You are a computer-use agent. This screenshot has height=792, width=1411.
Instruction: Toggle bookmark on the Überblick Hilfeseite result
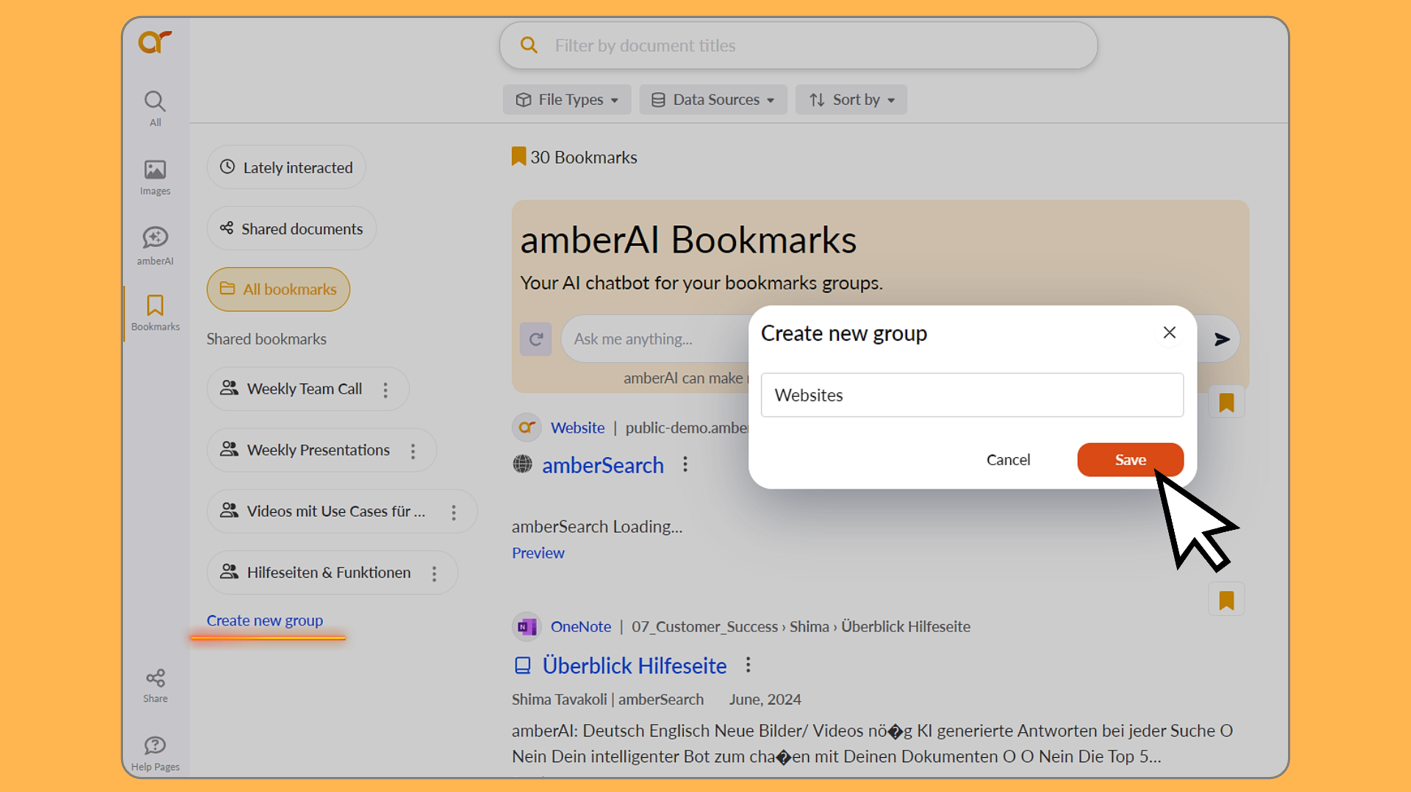(x=1226, y=600)
